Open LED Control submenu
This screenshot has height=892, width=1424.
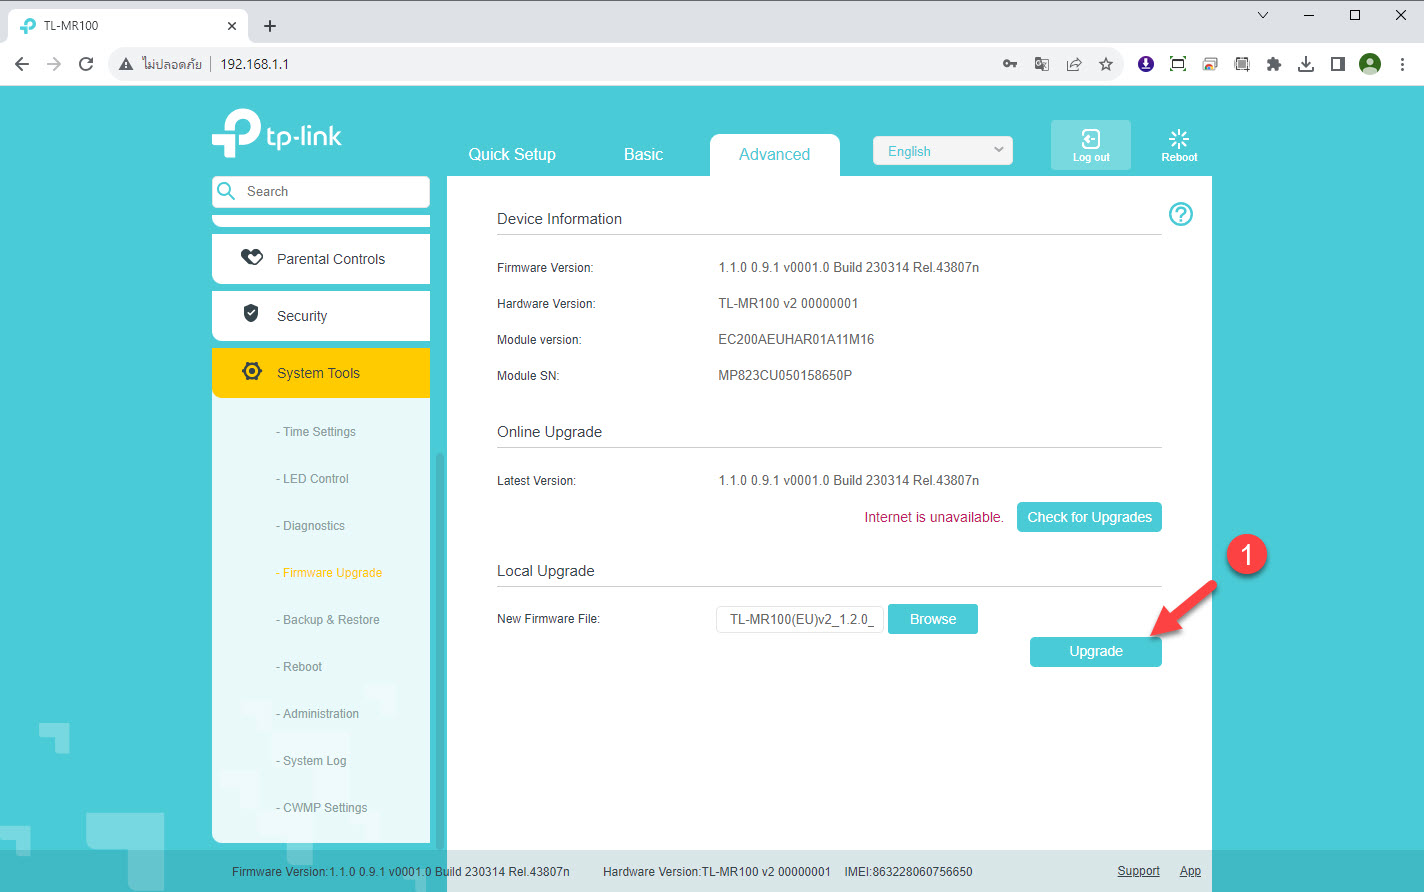pyautogui.click(x=312, y=479)
